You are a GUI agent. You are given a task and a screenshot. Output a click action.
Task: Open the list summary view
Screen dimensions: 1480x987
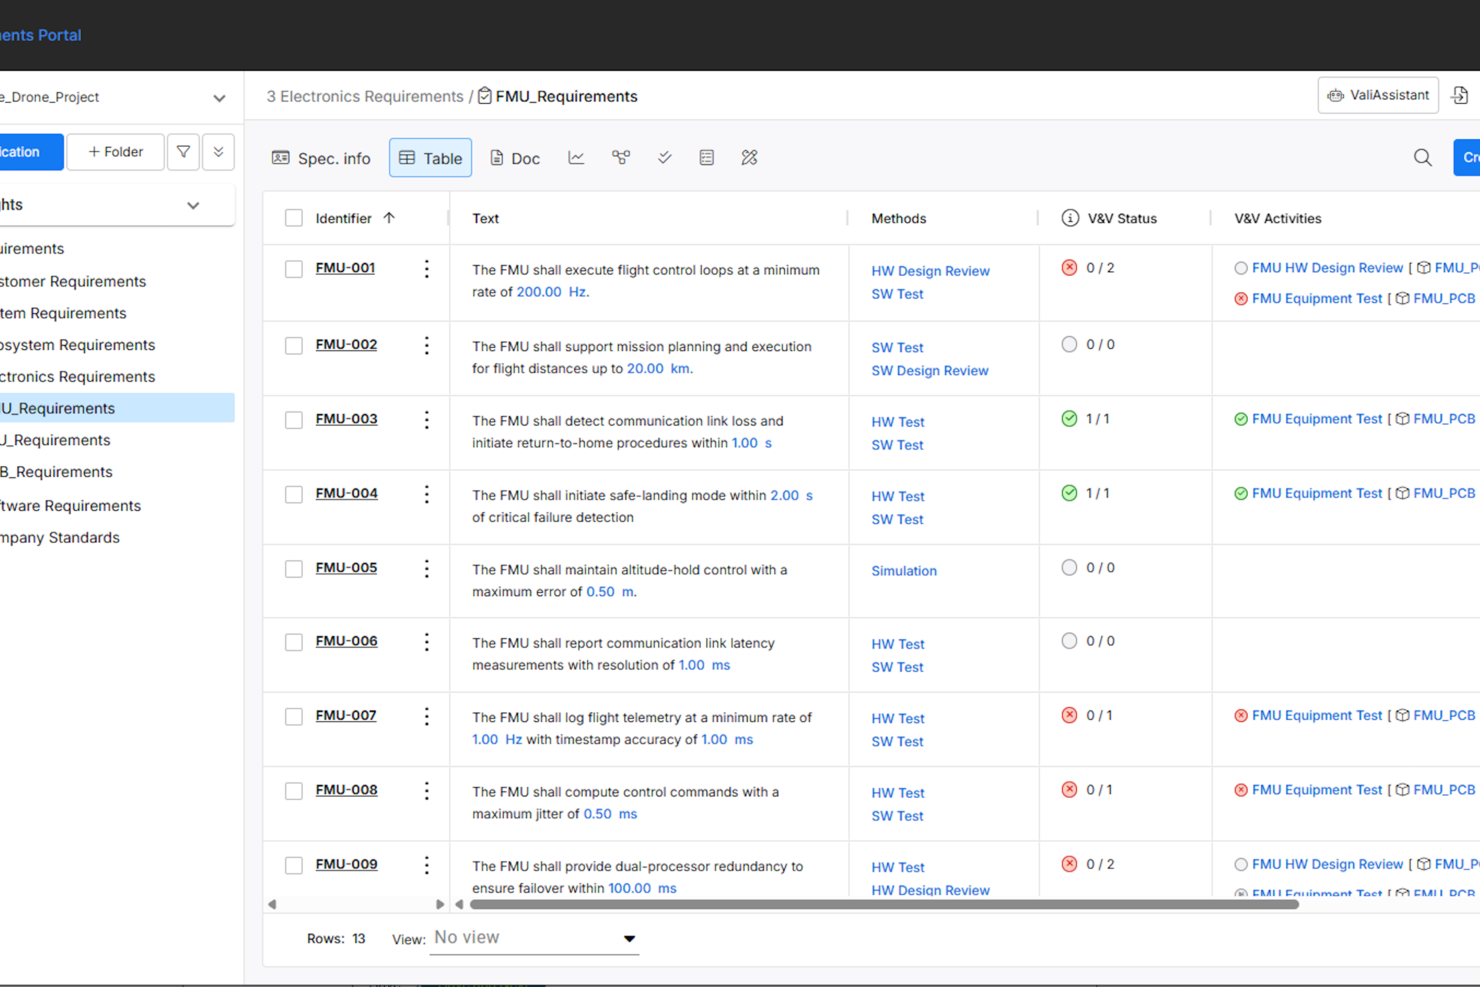[x=707, y=157]
